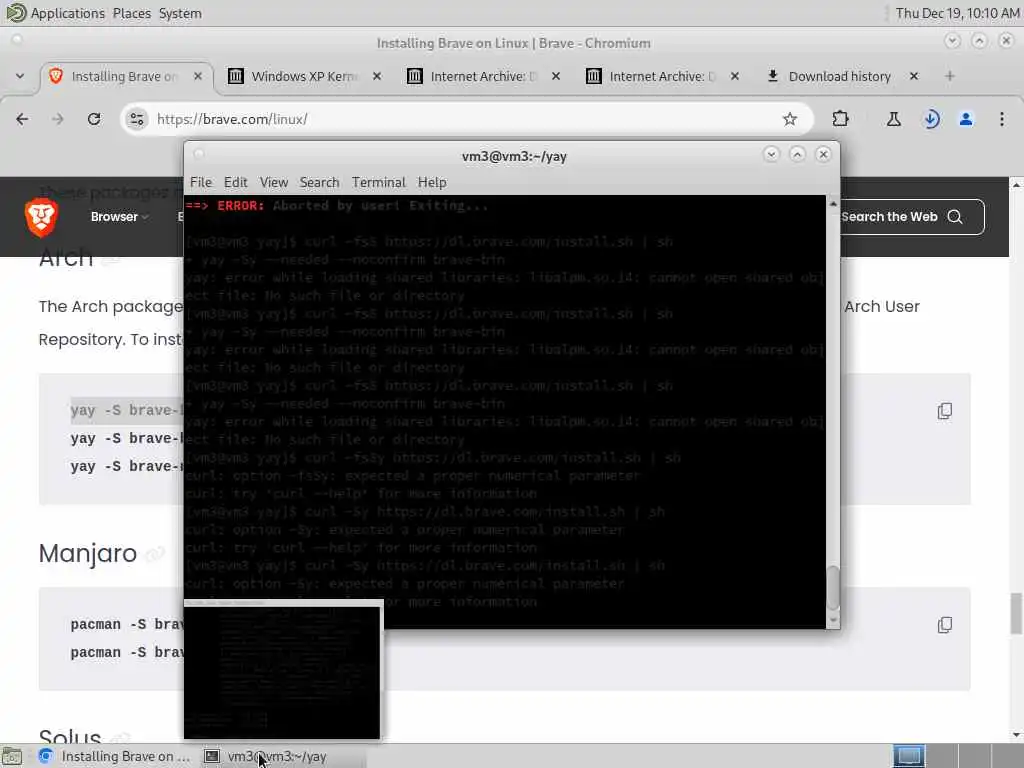Screen dimensions: 1024x768
Task: Show desktop icon in bottom panel
Action: [x=12, y=756]
